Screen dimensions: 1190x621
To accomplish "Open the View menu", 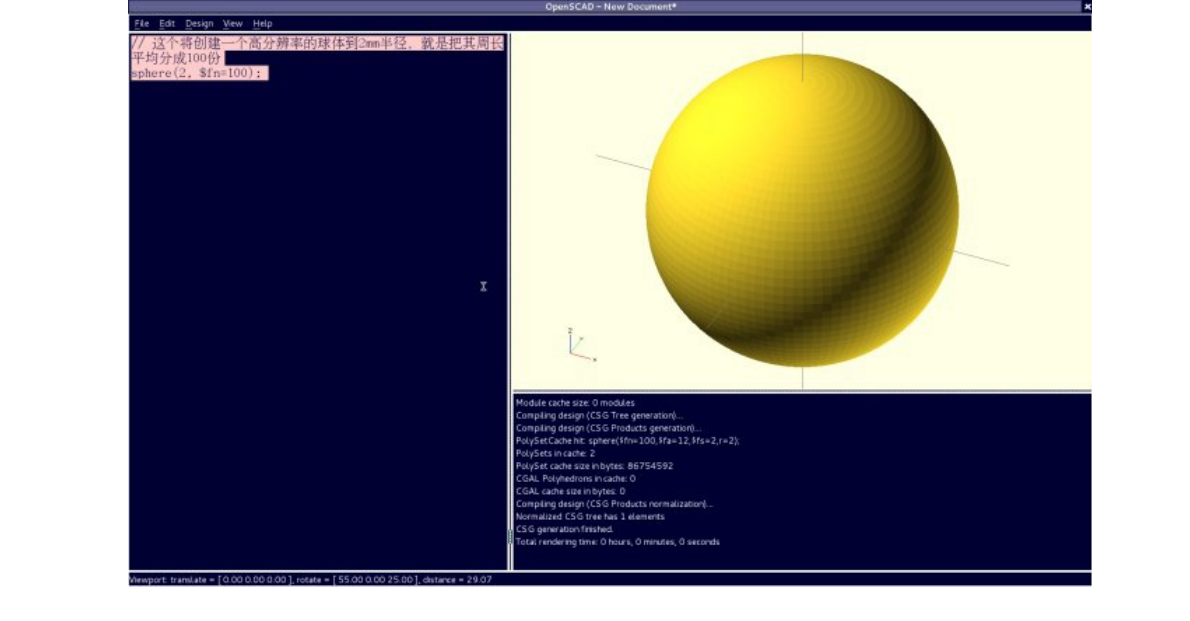I will 232,24.
